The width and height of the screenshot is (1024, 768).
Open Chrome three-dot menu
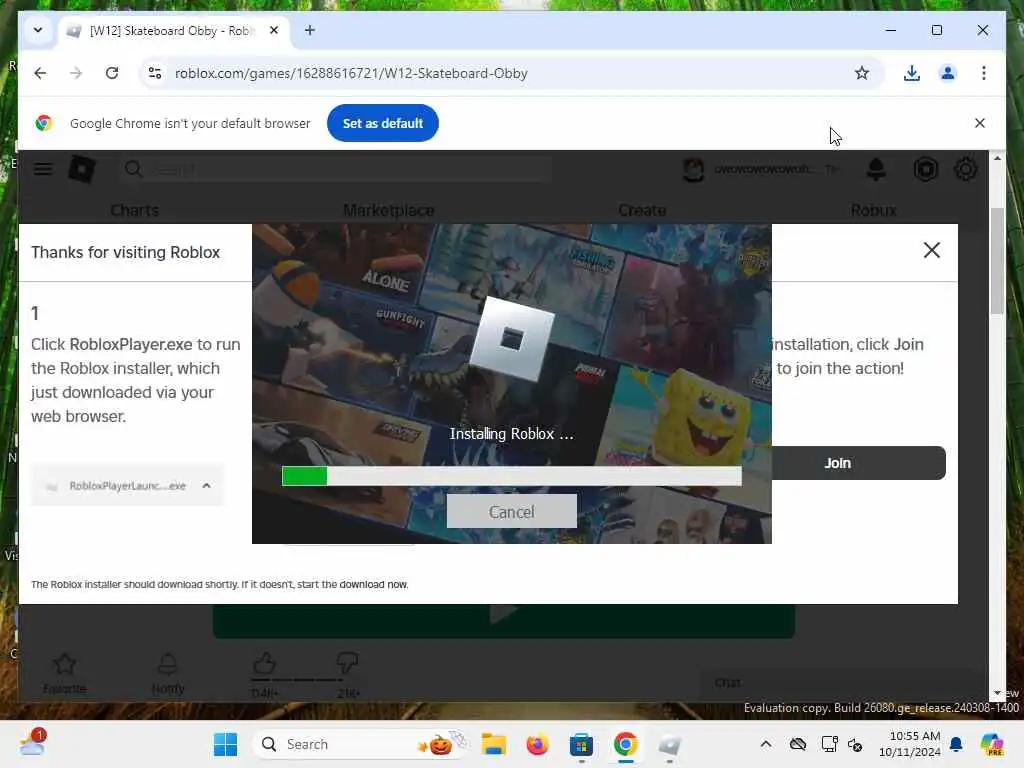[x=984, y=73]
